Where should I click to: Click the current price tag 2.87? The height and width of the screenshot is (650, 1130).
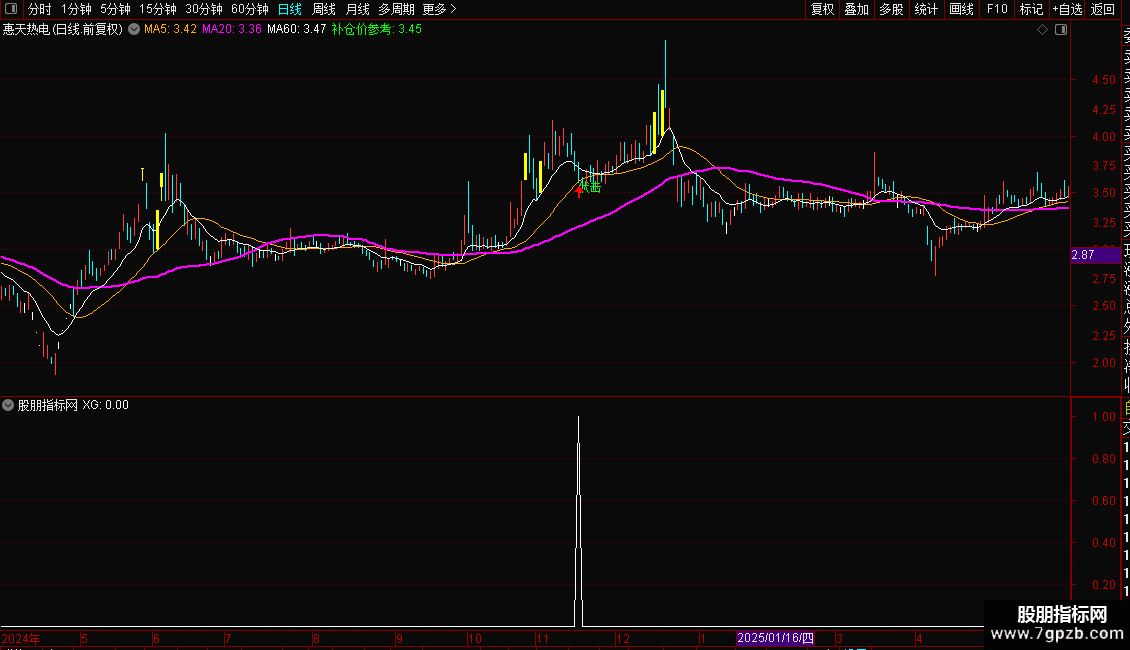pos(1095,255)
